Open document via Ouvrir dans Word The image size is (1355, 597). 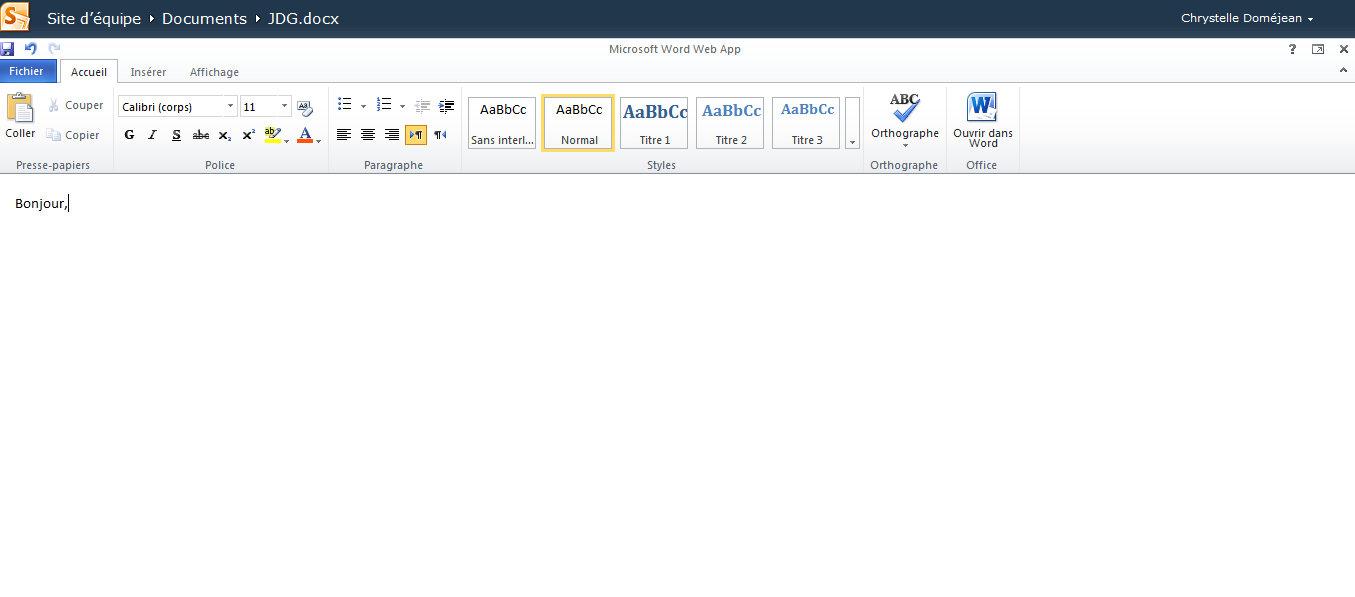(982, 120)
